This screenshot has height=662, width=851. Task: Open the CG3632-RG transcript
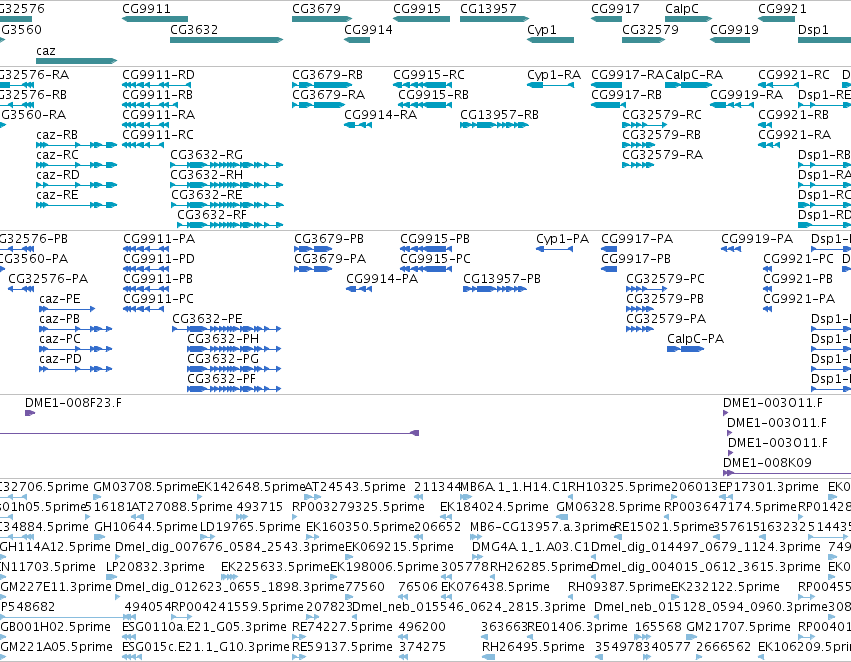(227, 165)
